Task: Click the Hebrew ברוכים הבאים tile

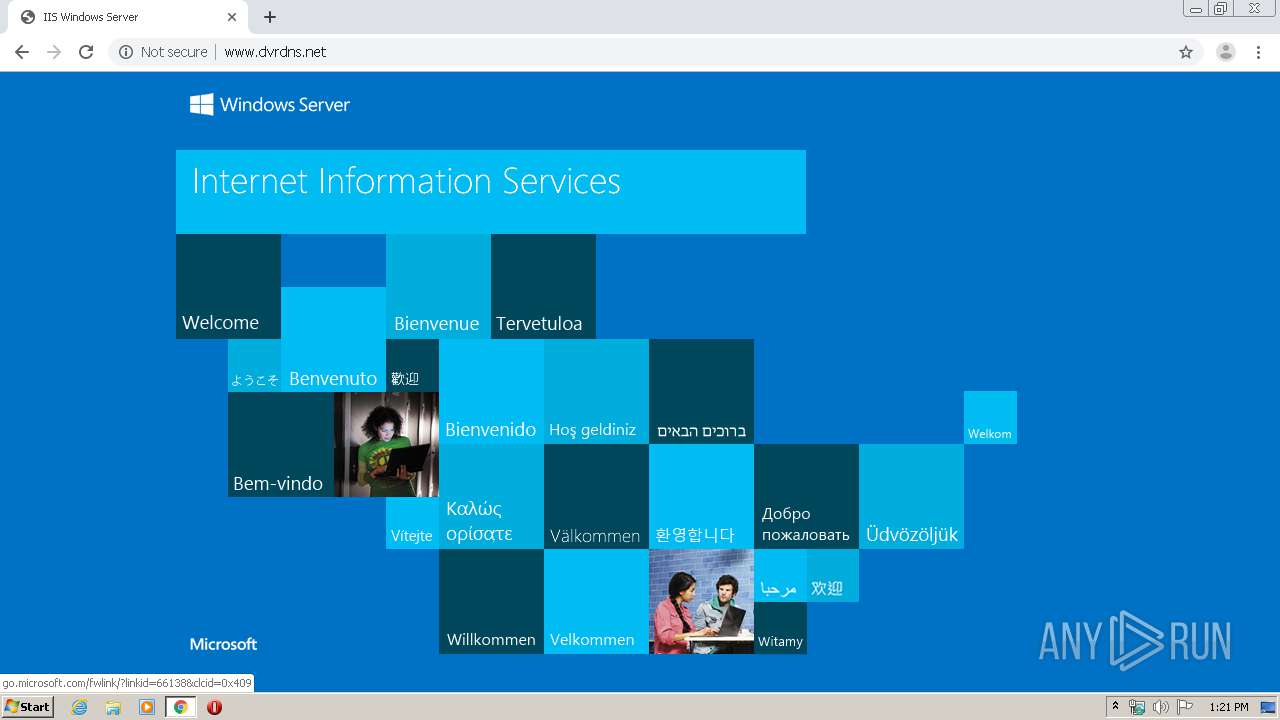Action: tap(701, 391)
